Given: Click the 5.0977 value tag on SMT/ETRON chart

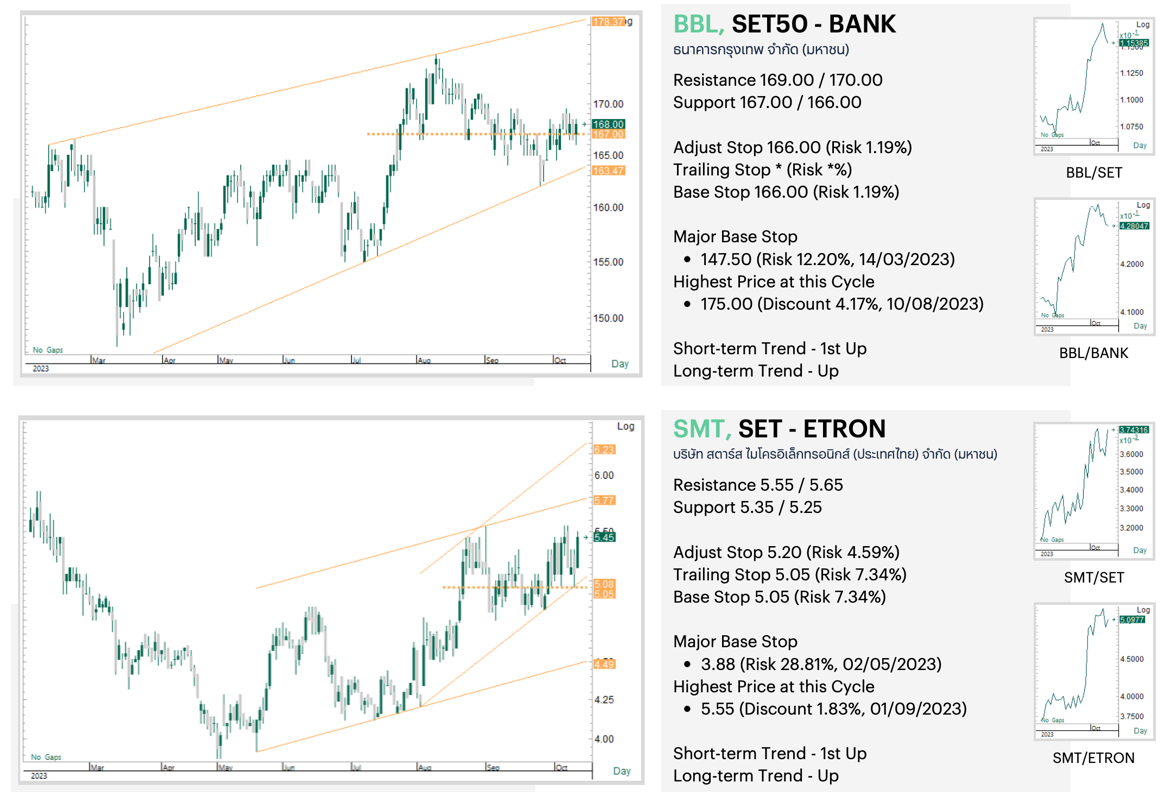Looking at the screenshot, I should pos(1131,619).
